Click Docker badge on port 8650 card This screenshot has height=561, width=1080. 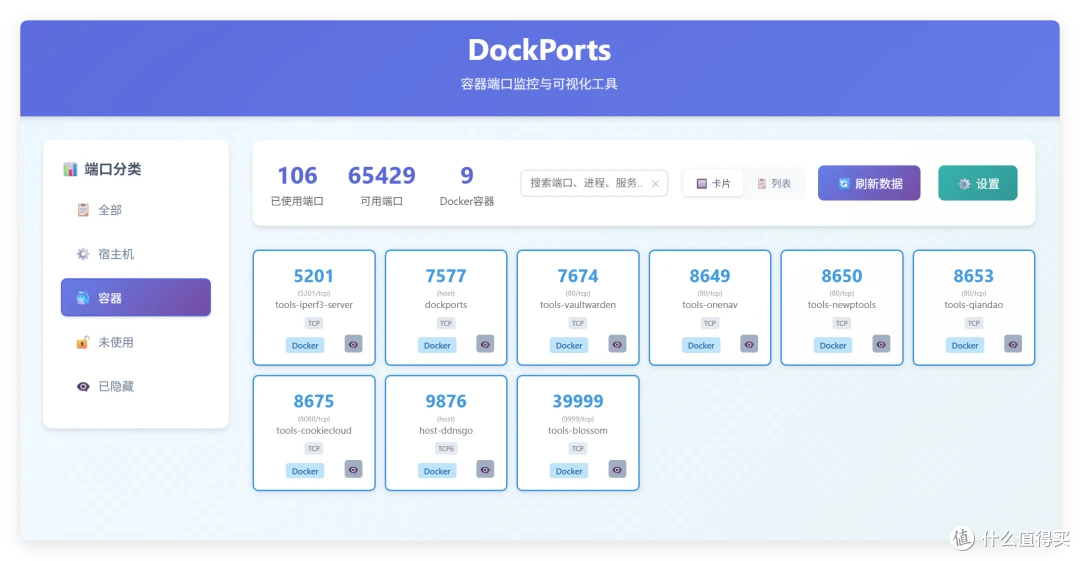point(833,345)
